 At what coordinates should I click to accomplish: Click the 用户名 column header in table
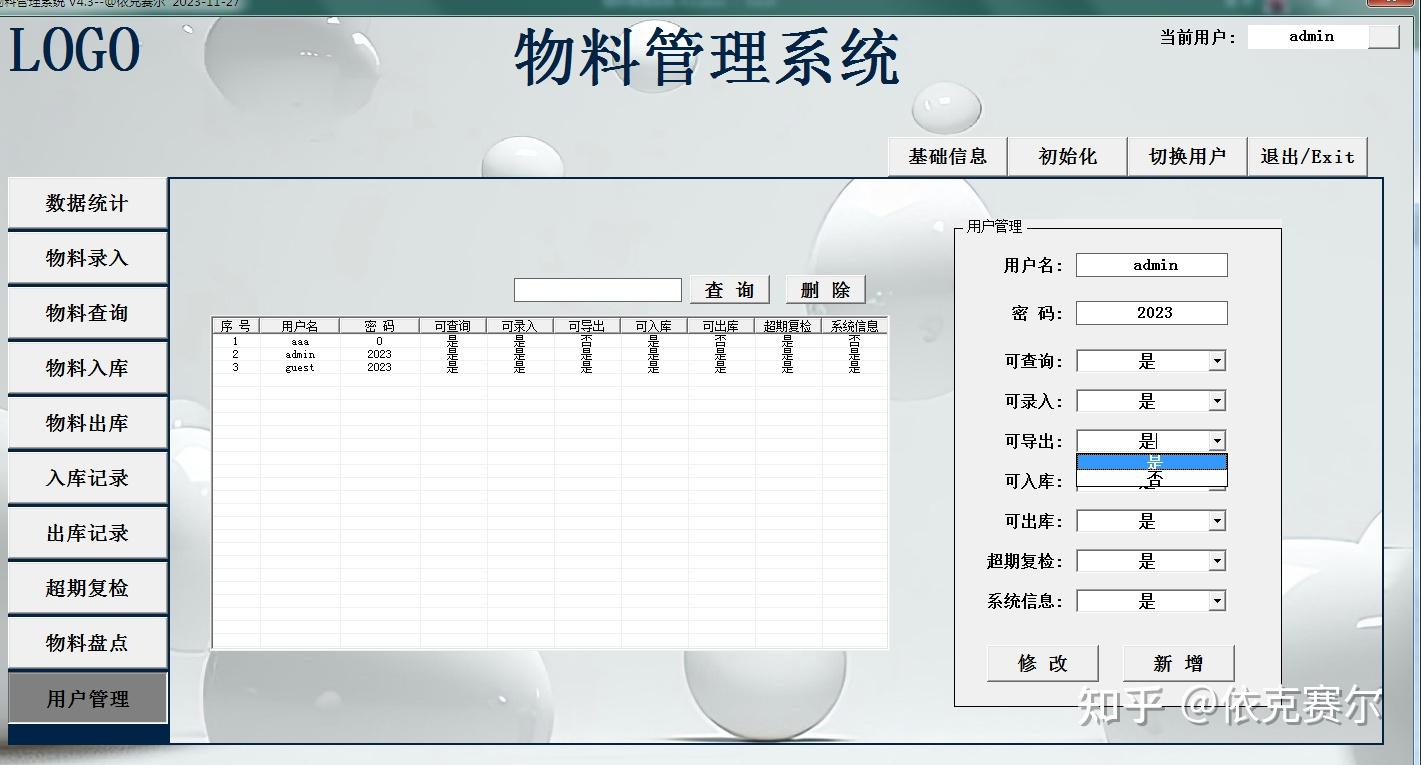pos(300,326)
